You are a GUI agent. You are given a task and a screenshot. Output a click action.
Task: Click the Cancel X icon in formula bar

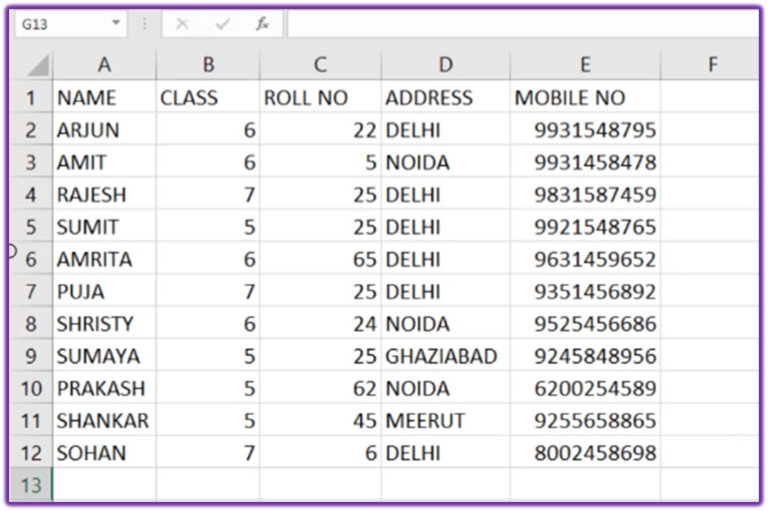tap(182, 23)
